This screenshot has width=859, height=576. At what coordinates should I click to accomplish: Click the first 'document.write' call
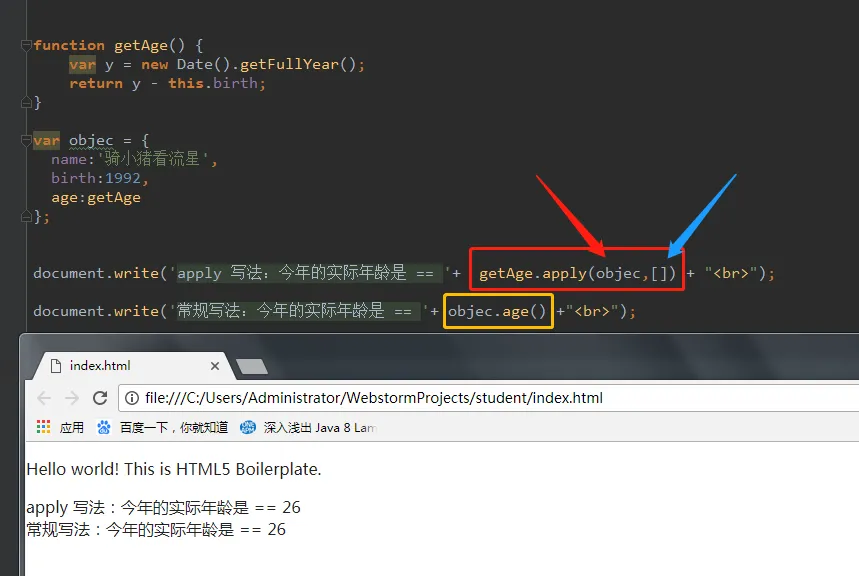[96, 273]
